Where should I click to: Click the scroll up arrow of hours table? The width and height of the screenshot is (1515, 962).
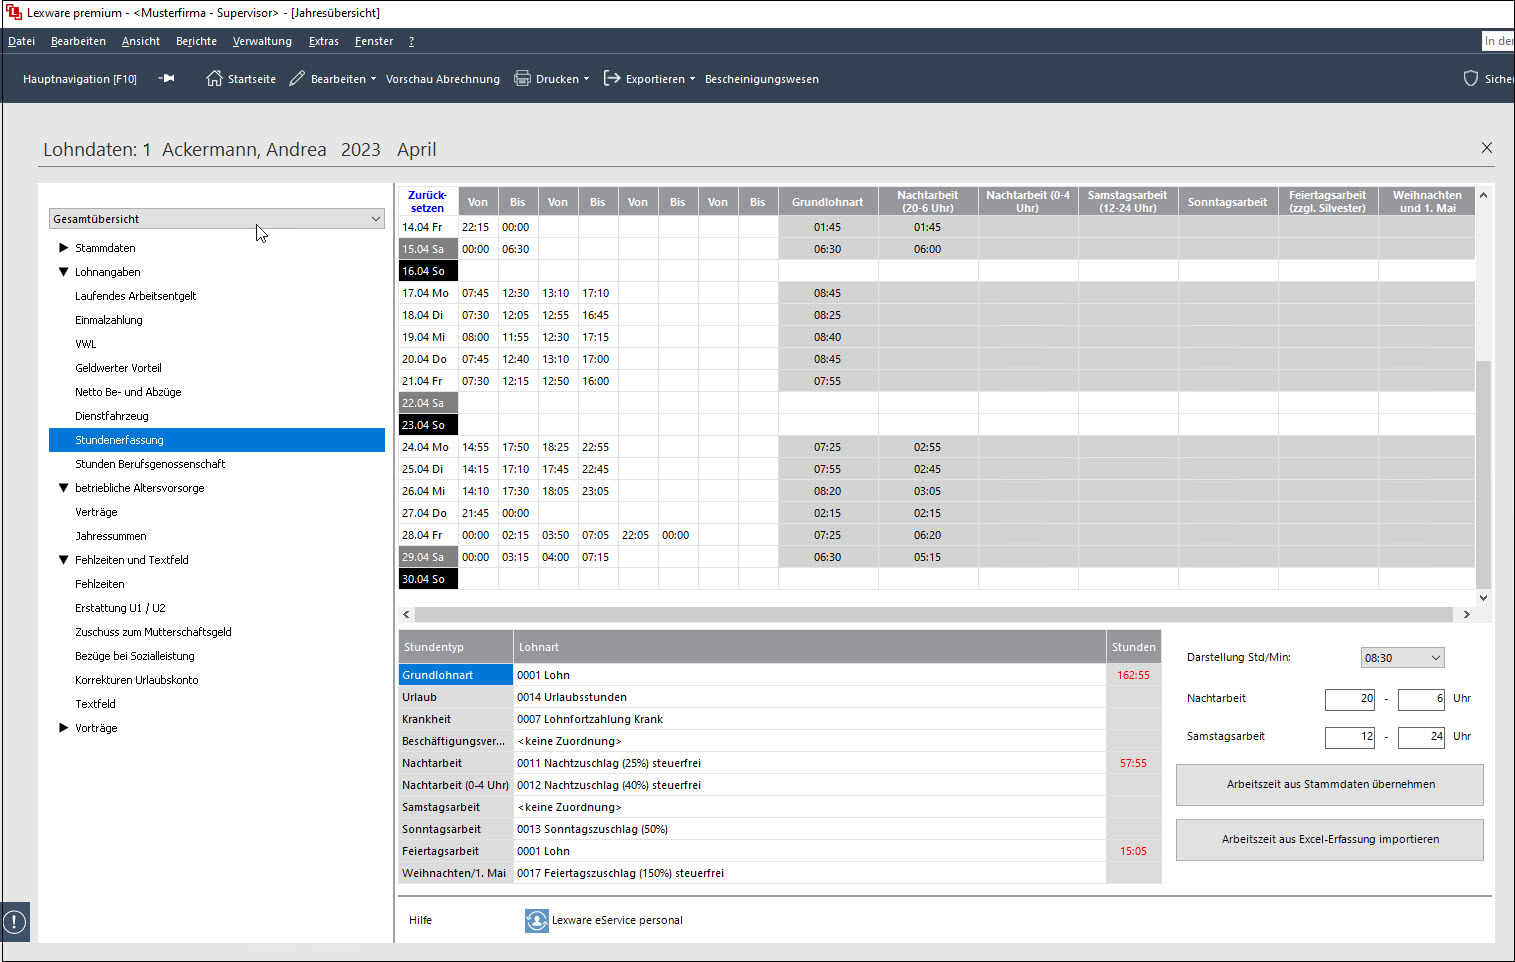pyautogui.click(x=1484, y=196)
